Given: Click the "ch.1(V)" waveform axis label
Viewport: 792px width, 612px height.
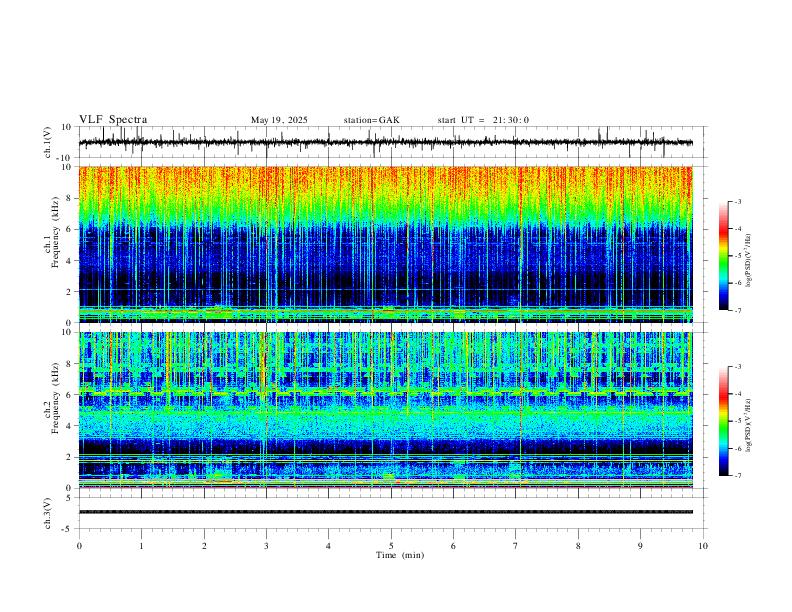Looking at the screenshot, I should click(48, 142).
